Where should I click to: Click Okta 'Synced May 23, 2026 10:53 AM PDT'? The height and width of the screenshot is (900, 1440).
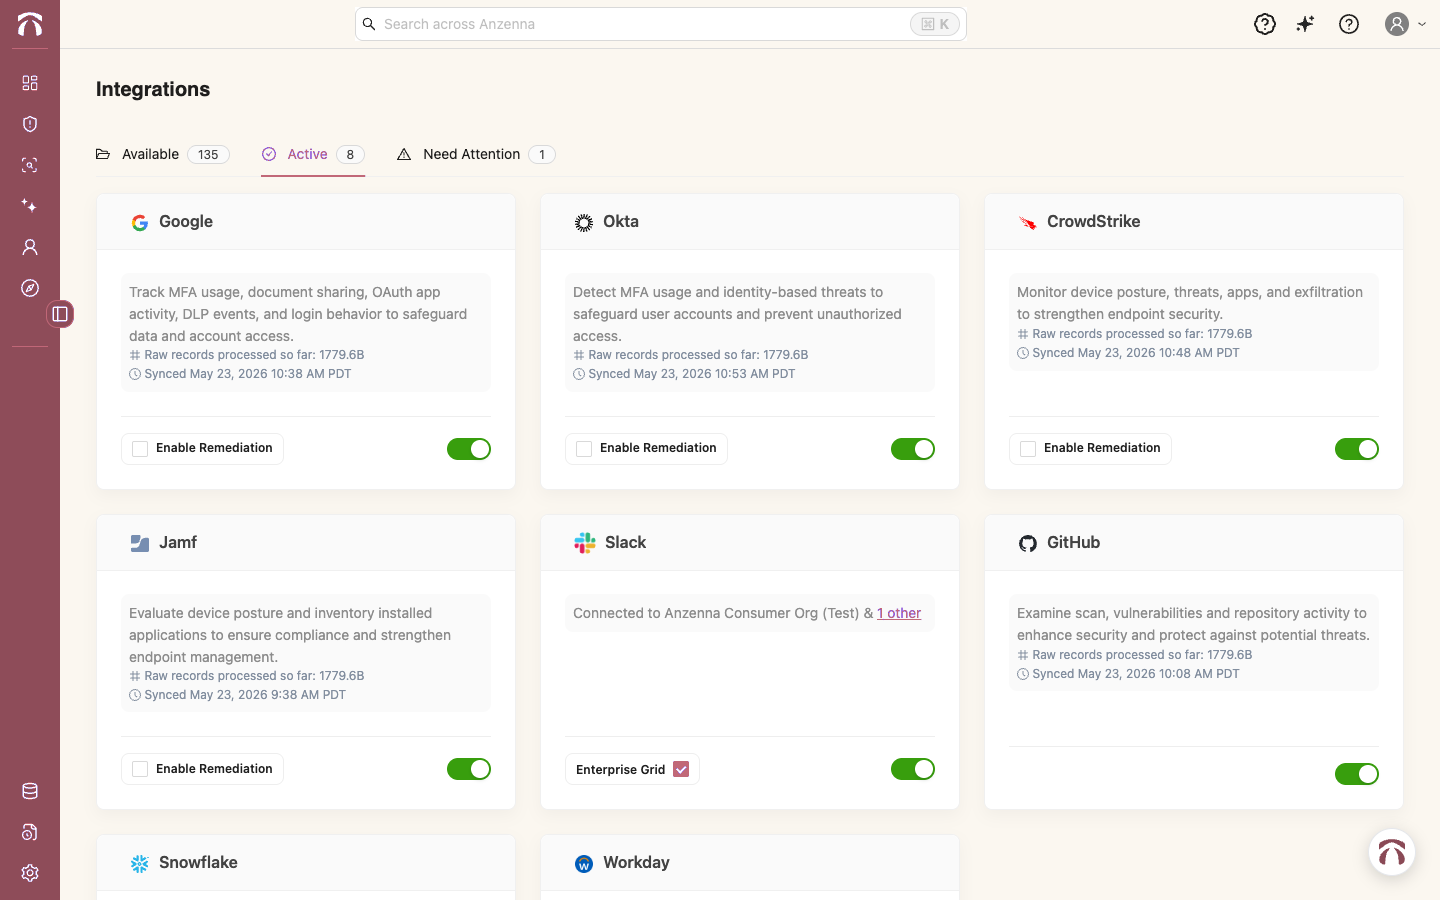pos(691,374)
